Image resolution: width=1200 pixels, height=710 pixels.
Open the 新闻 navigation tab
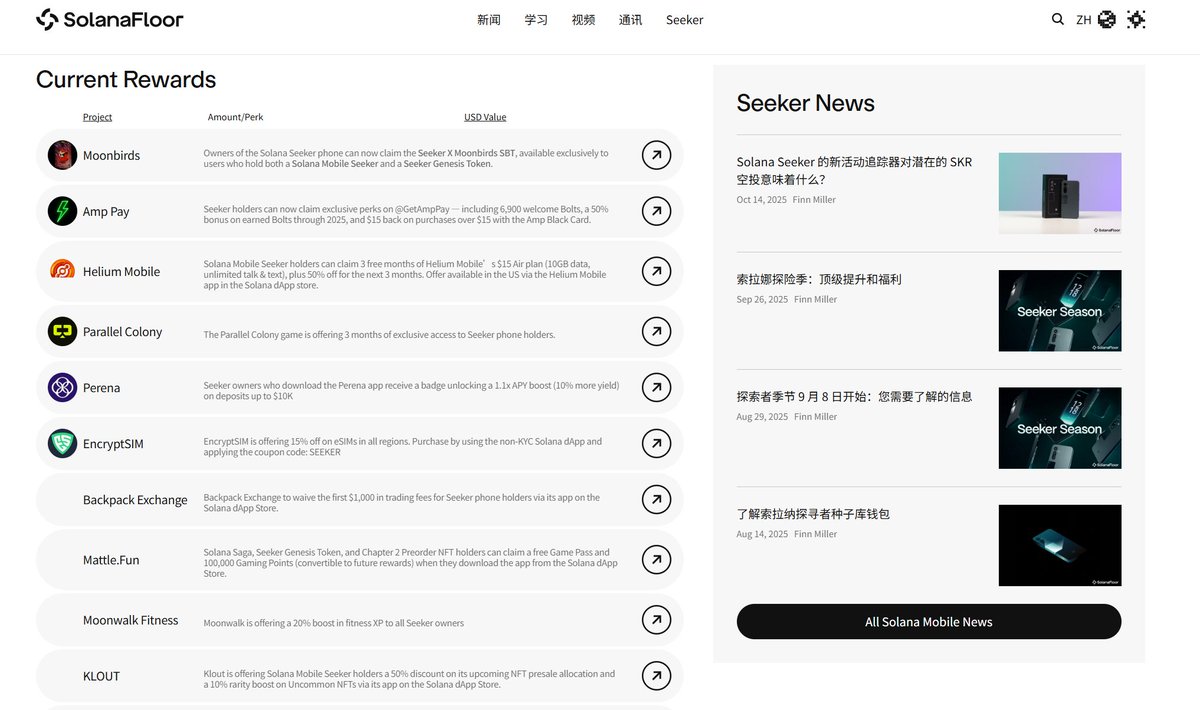pyautogui.click(x=489, y=19)
